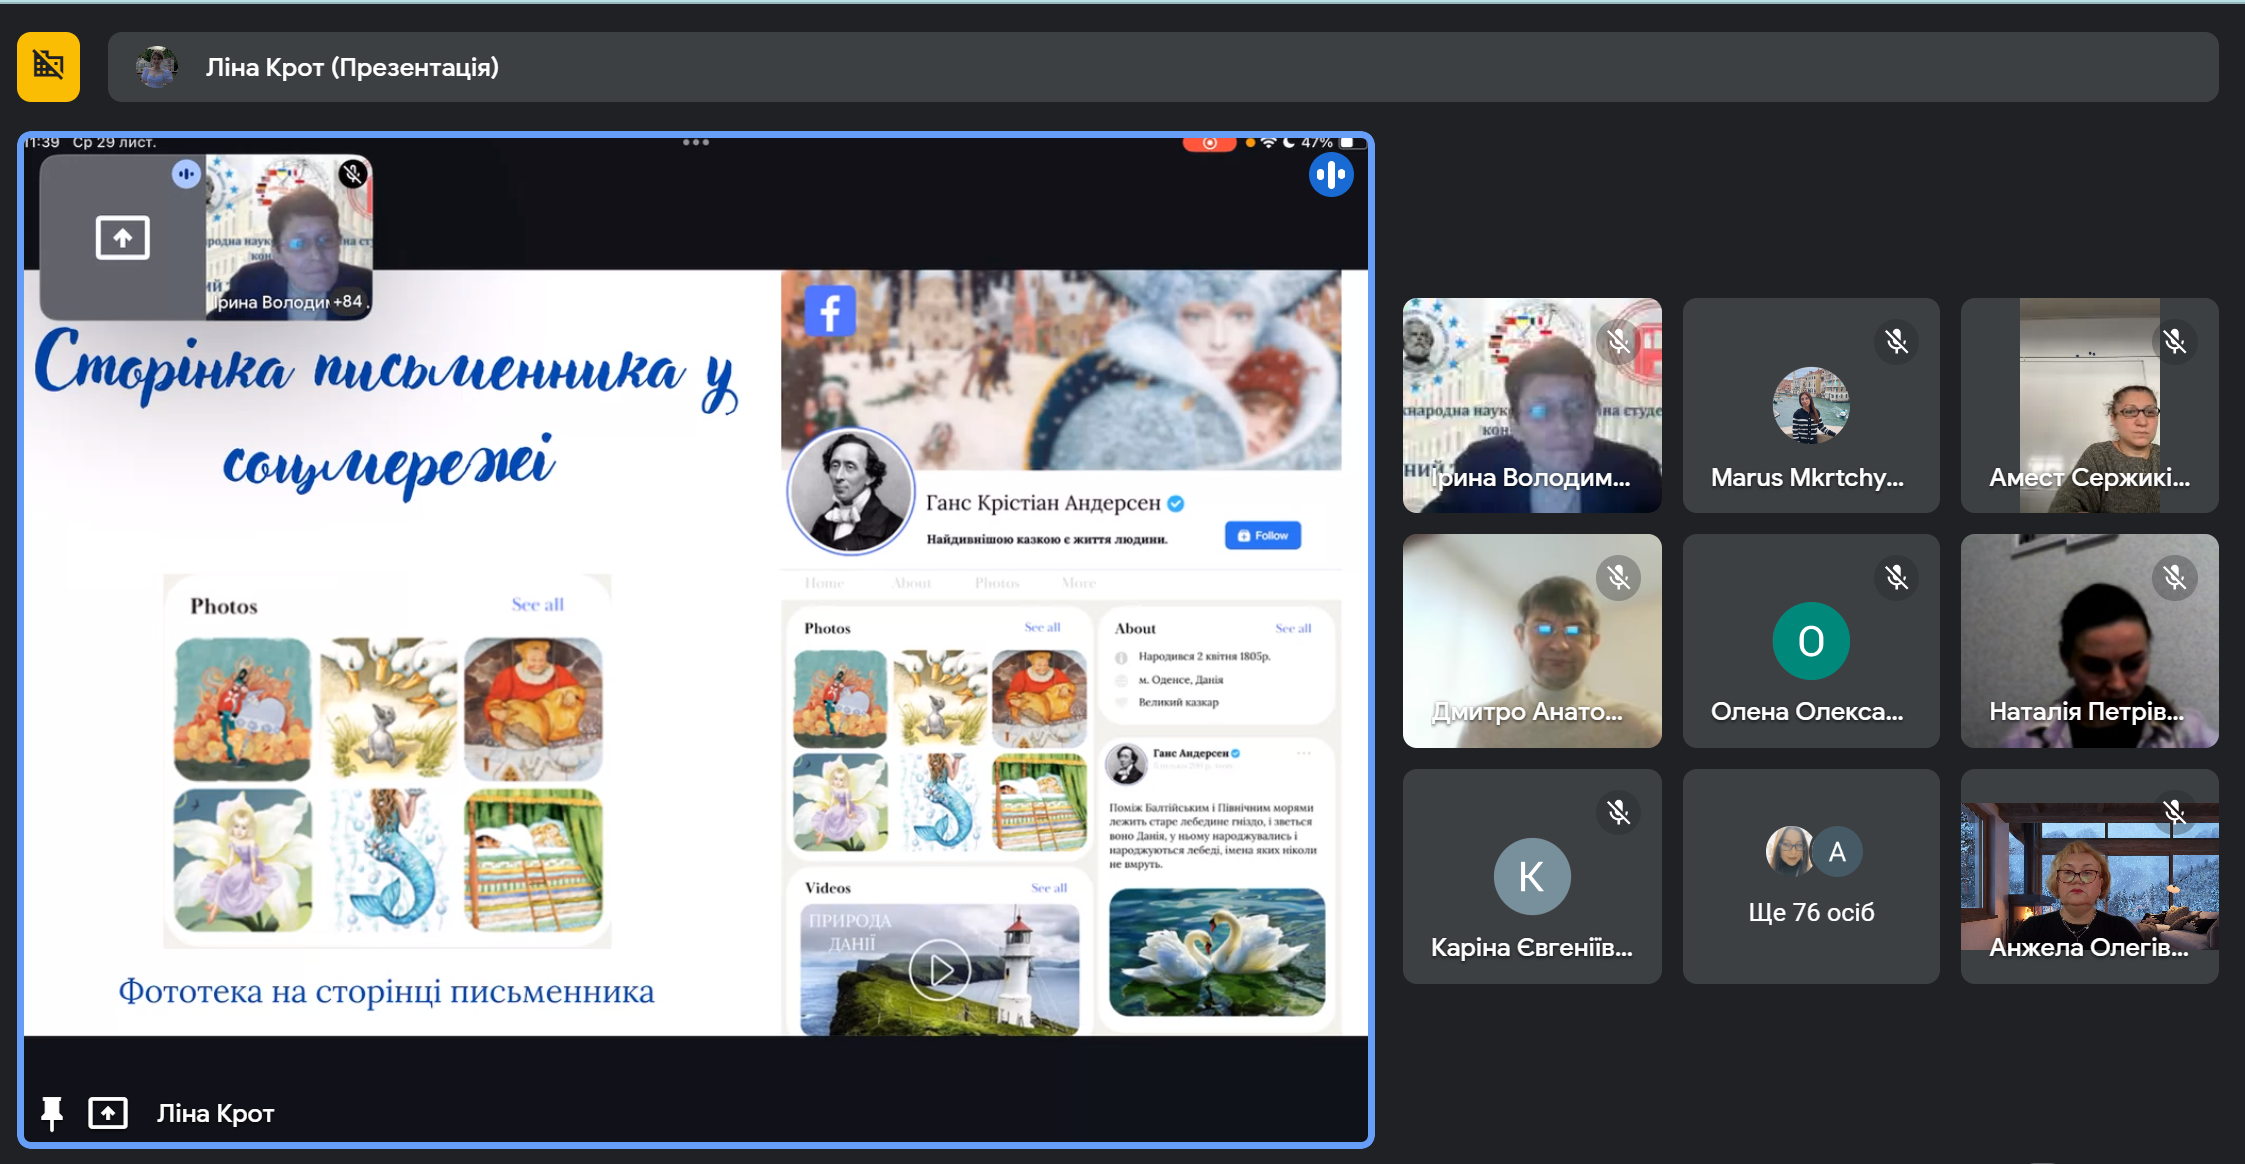
Task: Click the Ірина Володим video tile
Action: [x=1532, y=405]
